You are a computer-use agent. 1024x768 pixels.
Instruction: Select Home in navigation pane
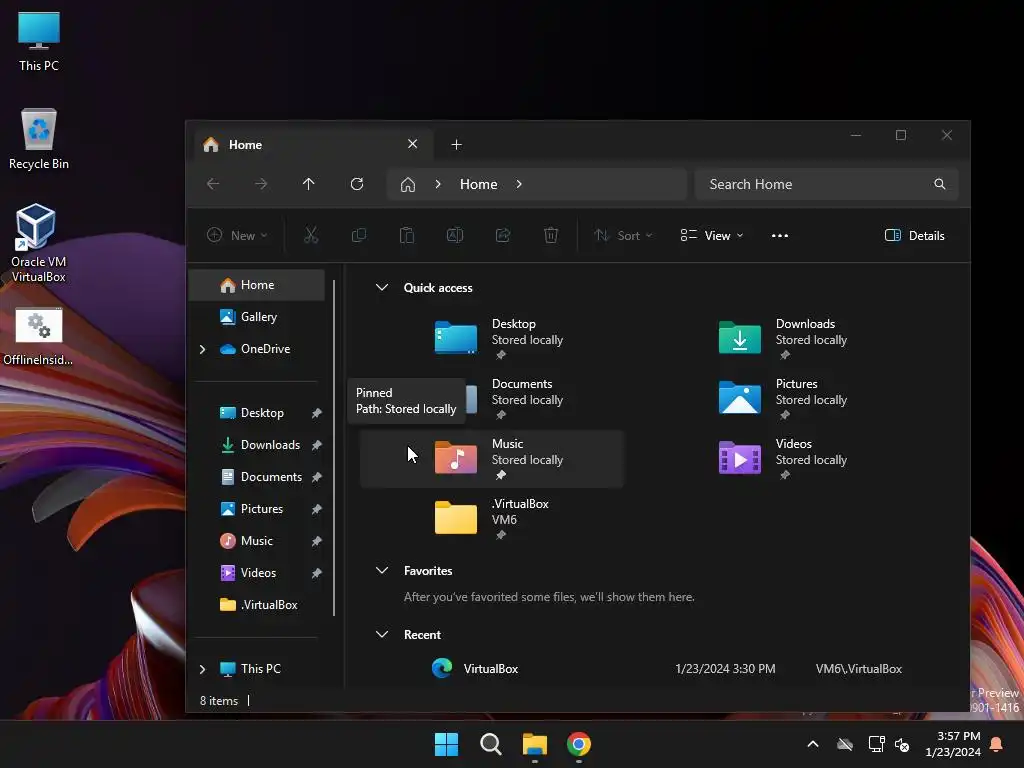(x=257, y=285)
